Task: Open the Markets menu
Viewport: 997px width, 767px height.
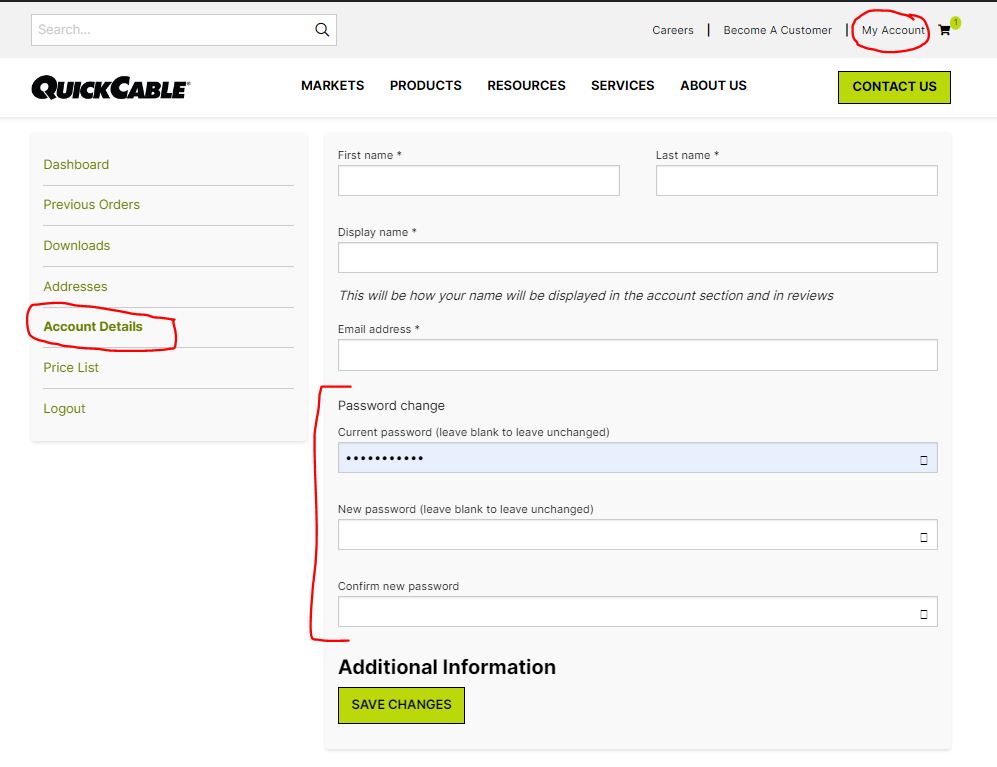Action: point(332,86)
